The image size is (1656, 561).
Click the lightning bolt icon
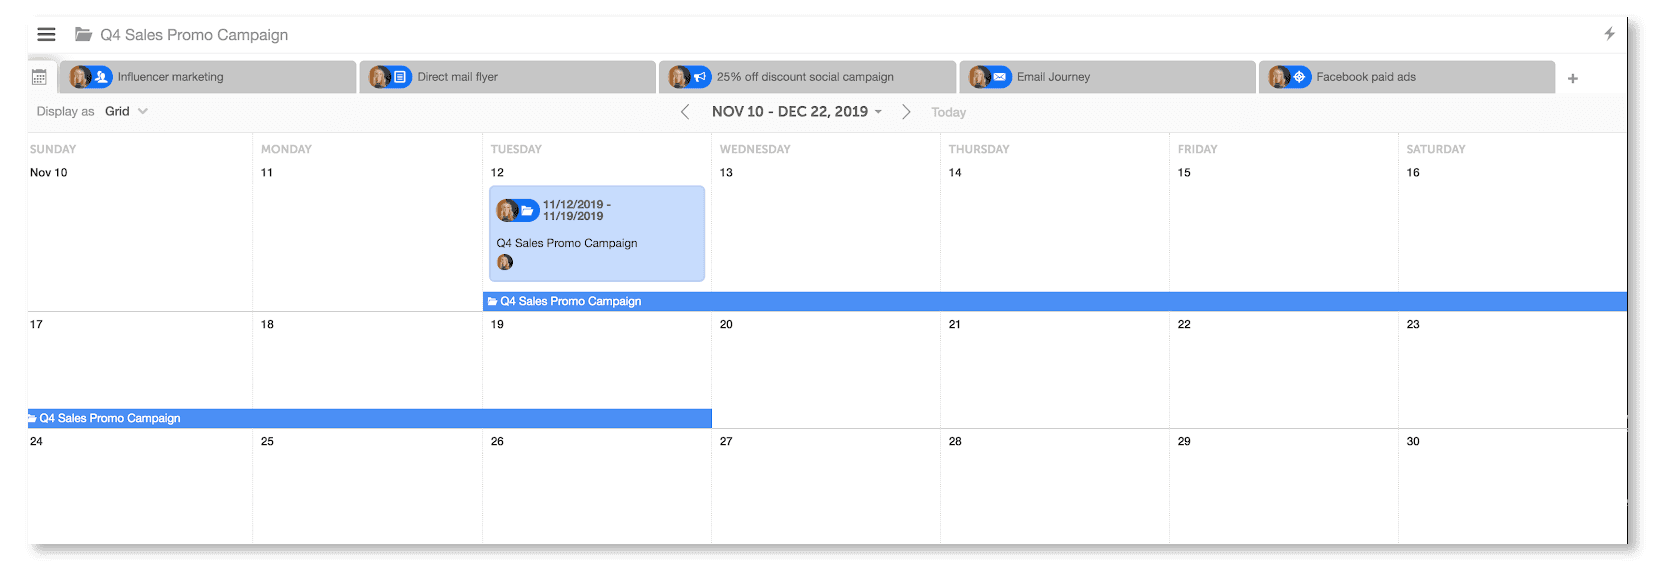1609,34
